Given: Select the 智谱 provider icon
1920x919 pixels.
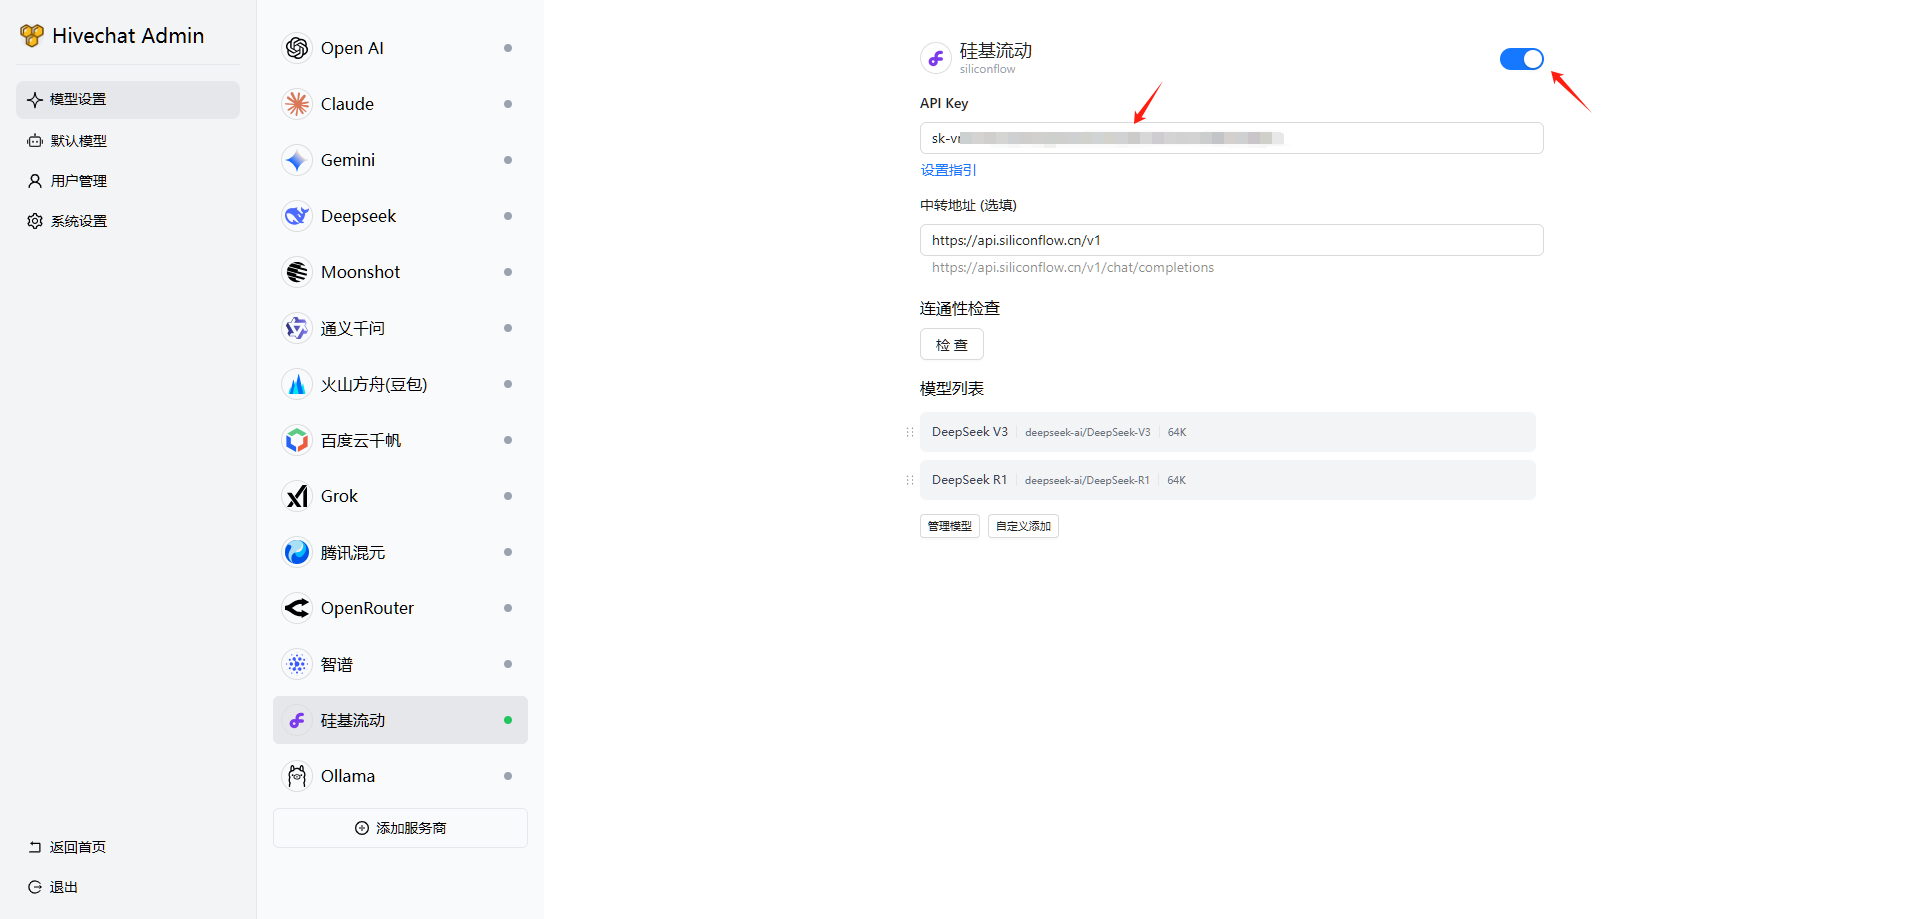Looking at the screenshot, I should (x=297, y=664).
